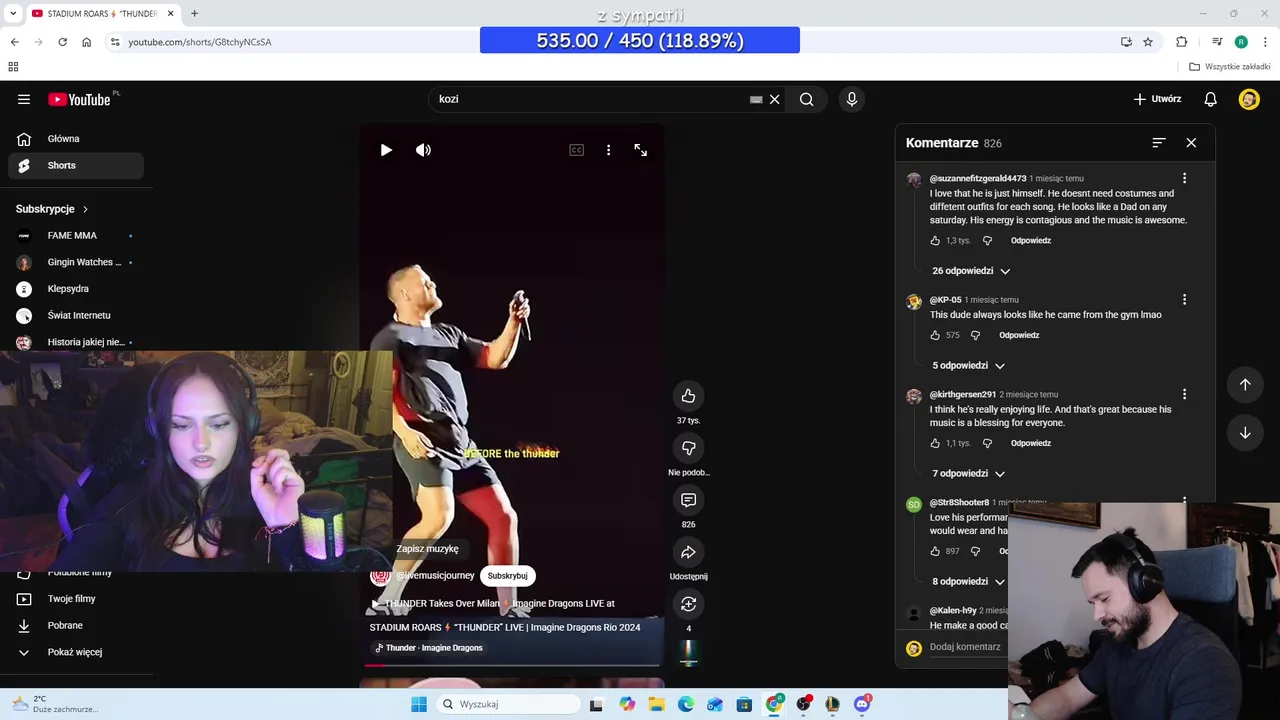Expand 26 odpowiedzi replies
The width and height of the screenshot is (1280, 720).
point(971,271)
